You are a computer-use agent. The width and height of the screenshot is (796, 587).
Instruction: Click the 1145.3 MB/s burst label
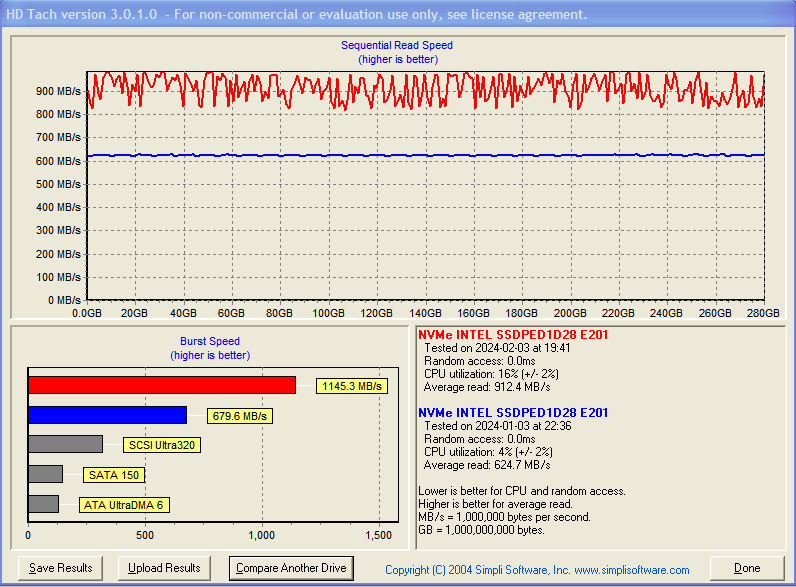tap(352, 386)
